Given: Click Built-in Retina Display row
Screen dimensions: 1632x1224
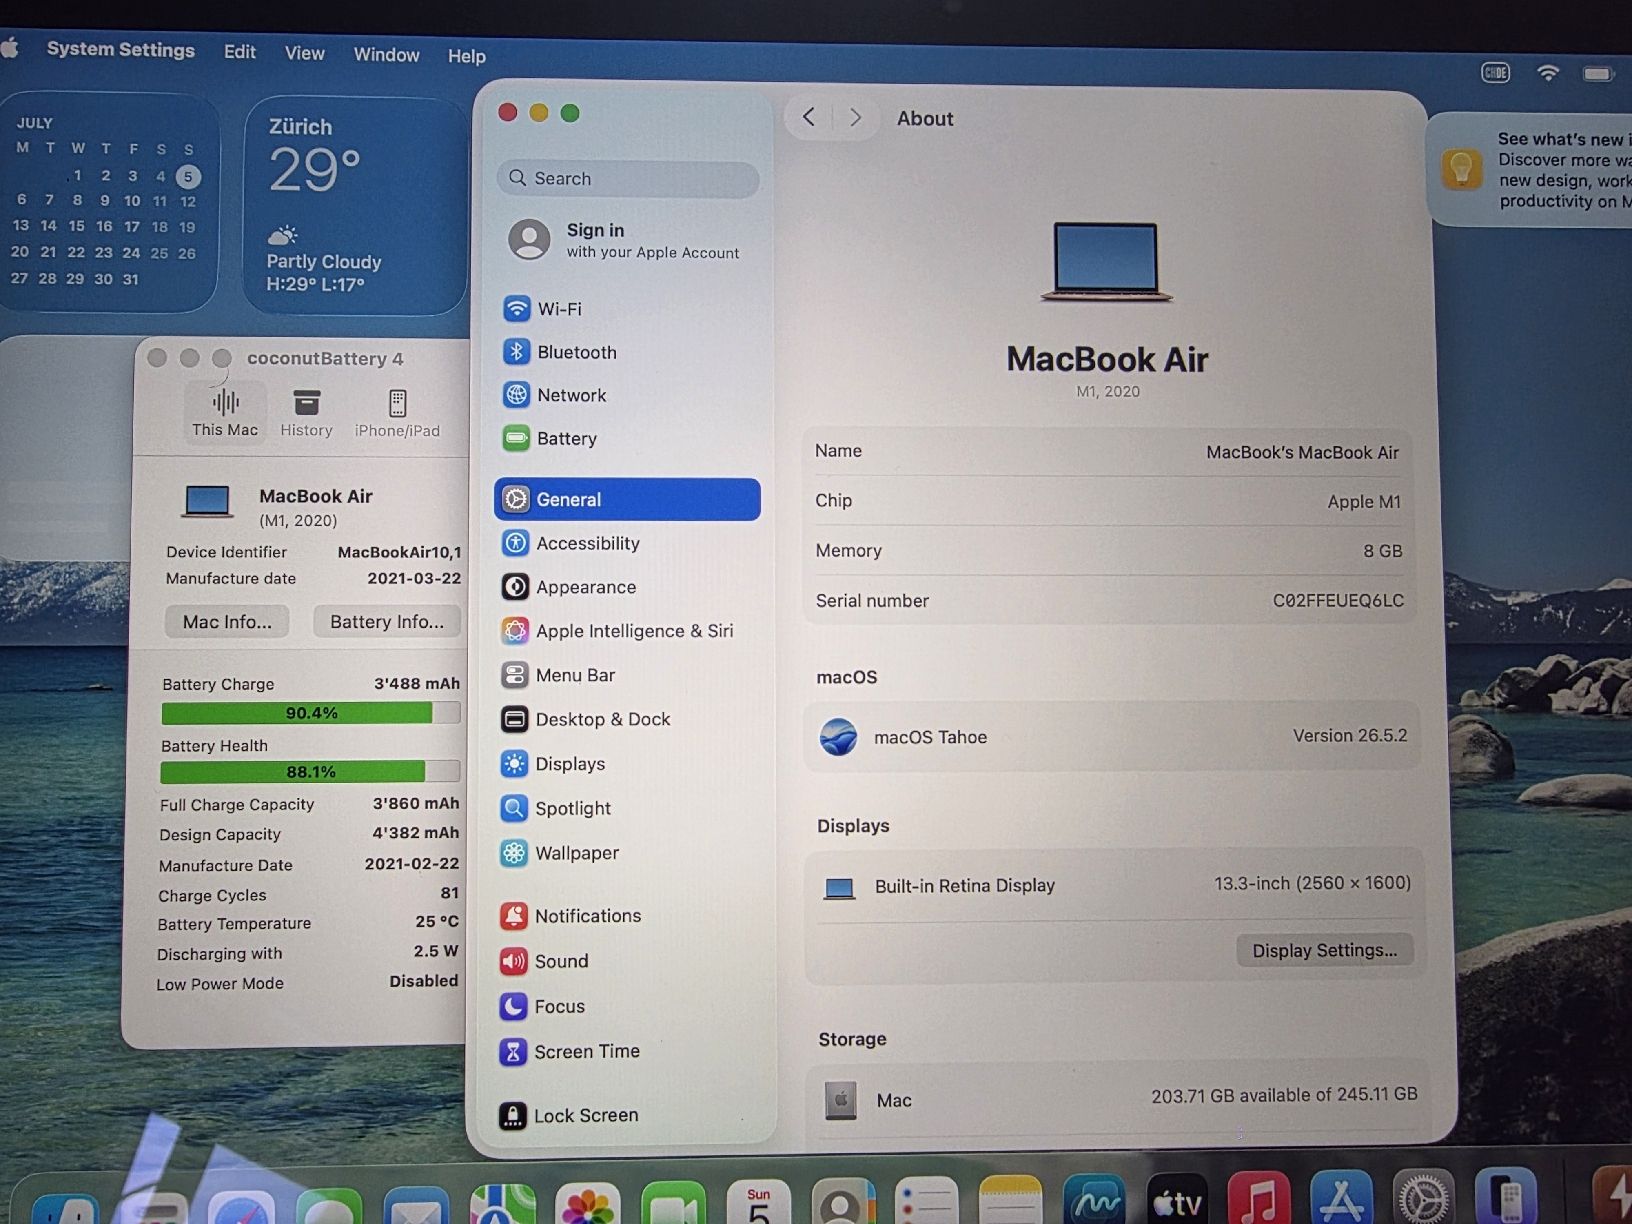Looking at the screenshot, I should (x=1113, y=885).
